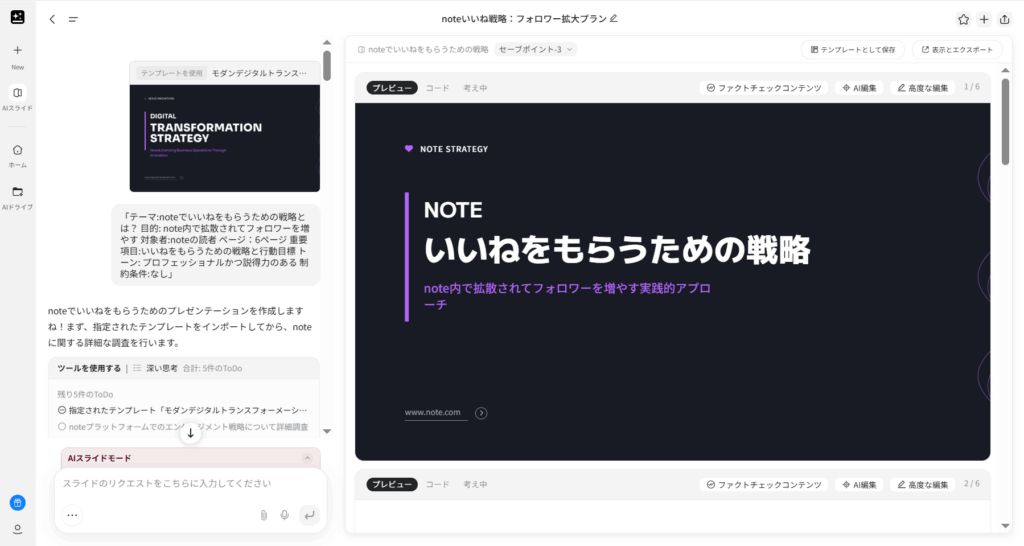Image resolution: width=1024 pixels, height=546 pixels.
Task: Open the user profile icon at bottom left
Action: tap(17, 529)
